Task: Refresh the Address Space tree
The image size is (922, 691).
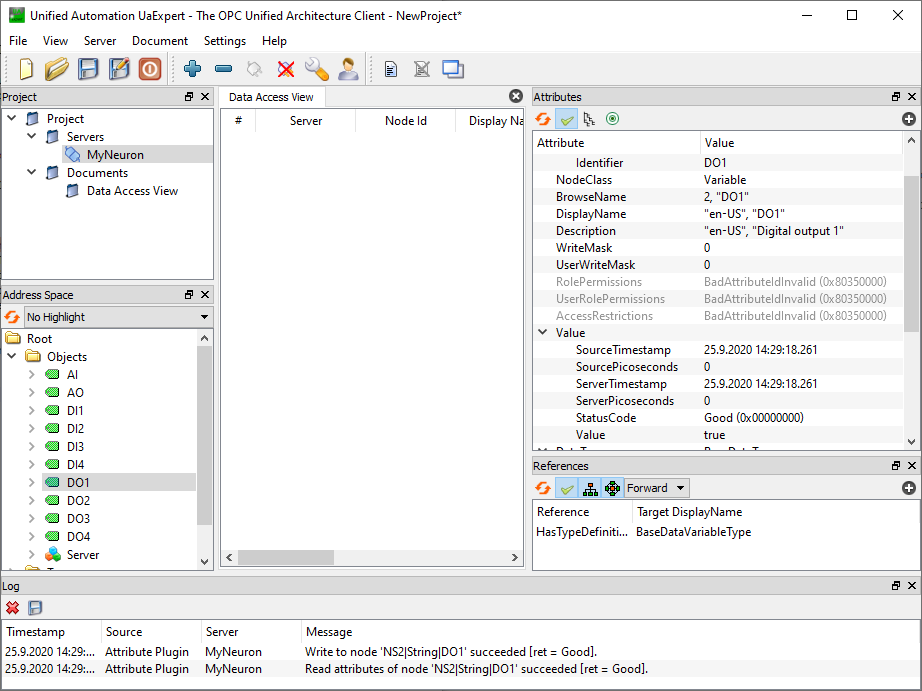Action: 12,317
